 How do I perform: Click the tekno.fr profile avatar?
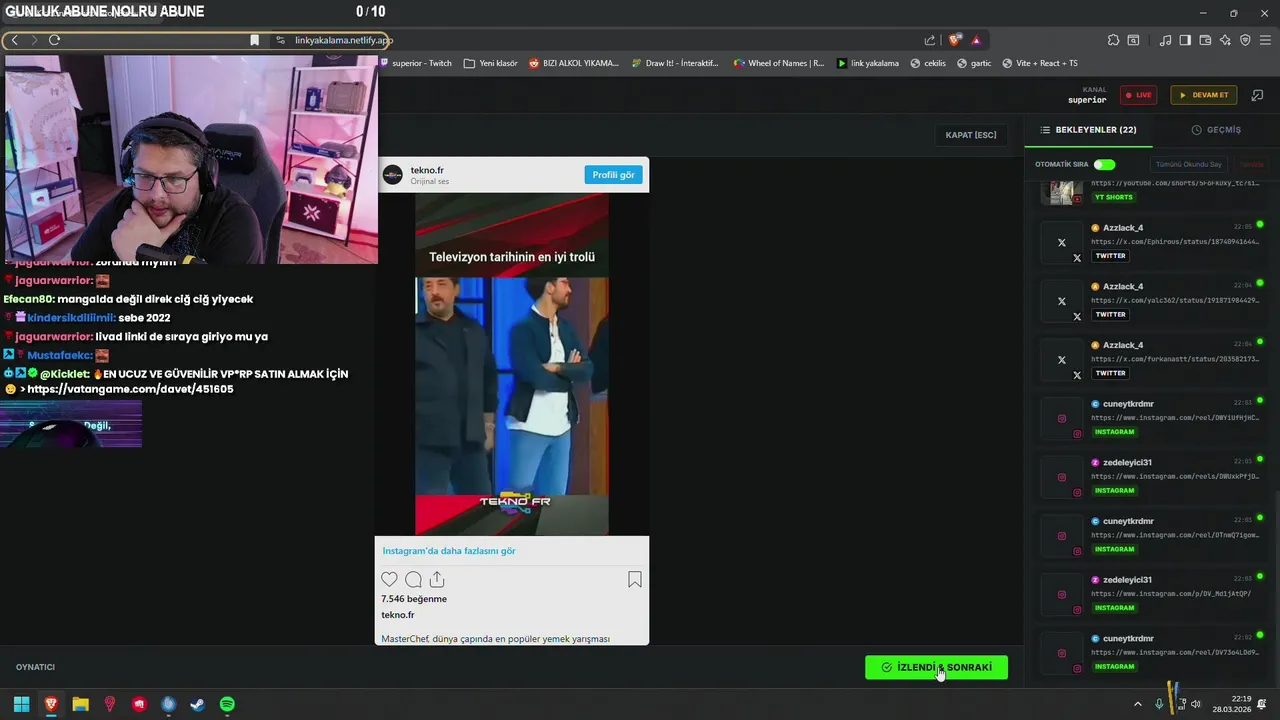tap(393, 175)
